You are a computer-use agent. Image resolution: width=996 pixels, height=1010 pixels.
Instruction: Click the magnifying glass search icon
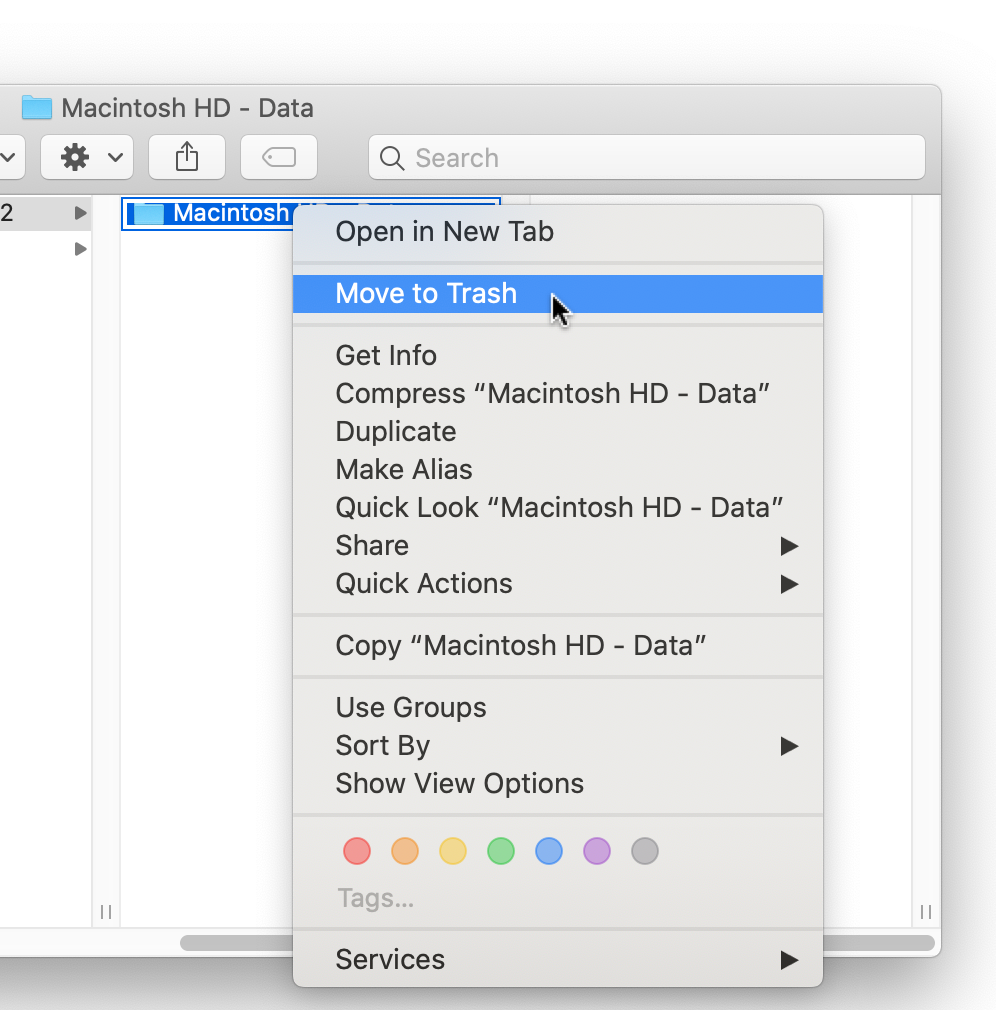[392, 158]
